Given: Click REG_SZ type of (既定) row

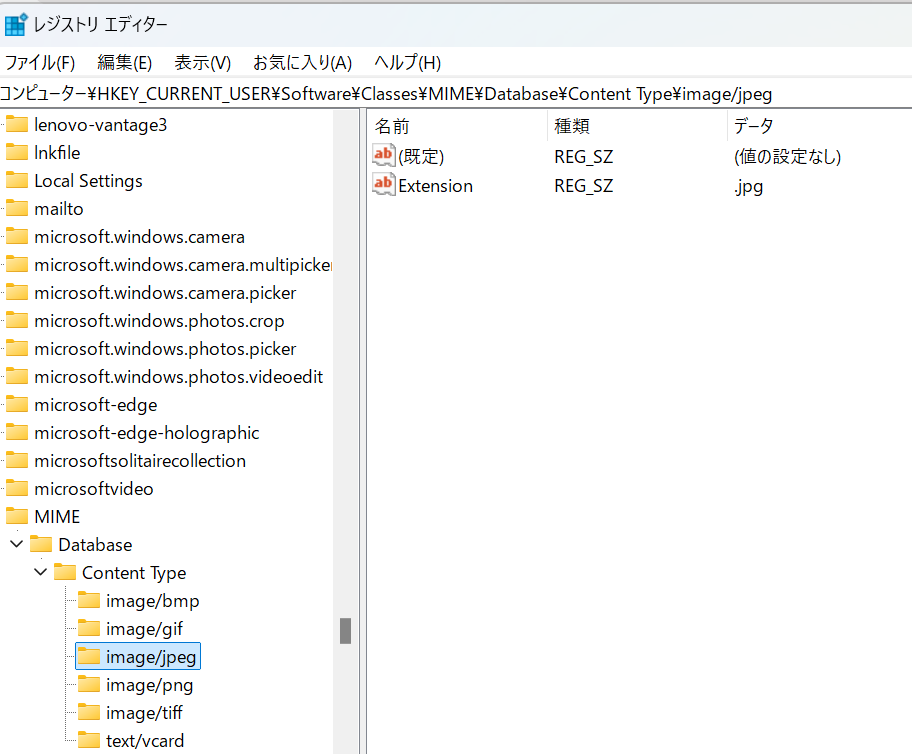Looking at the screenshot, I should point(583,157).
